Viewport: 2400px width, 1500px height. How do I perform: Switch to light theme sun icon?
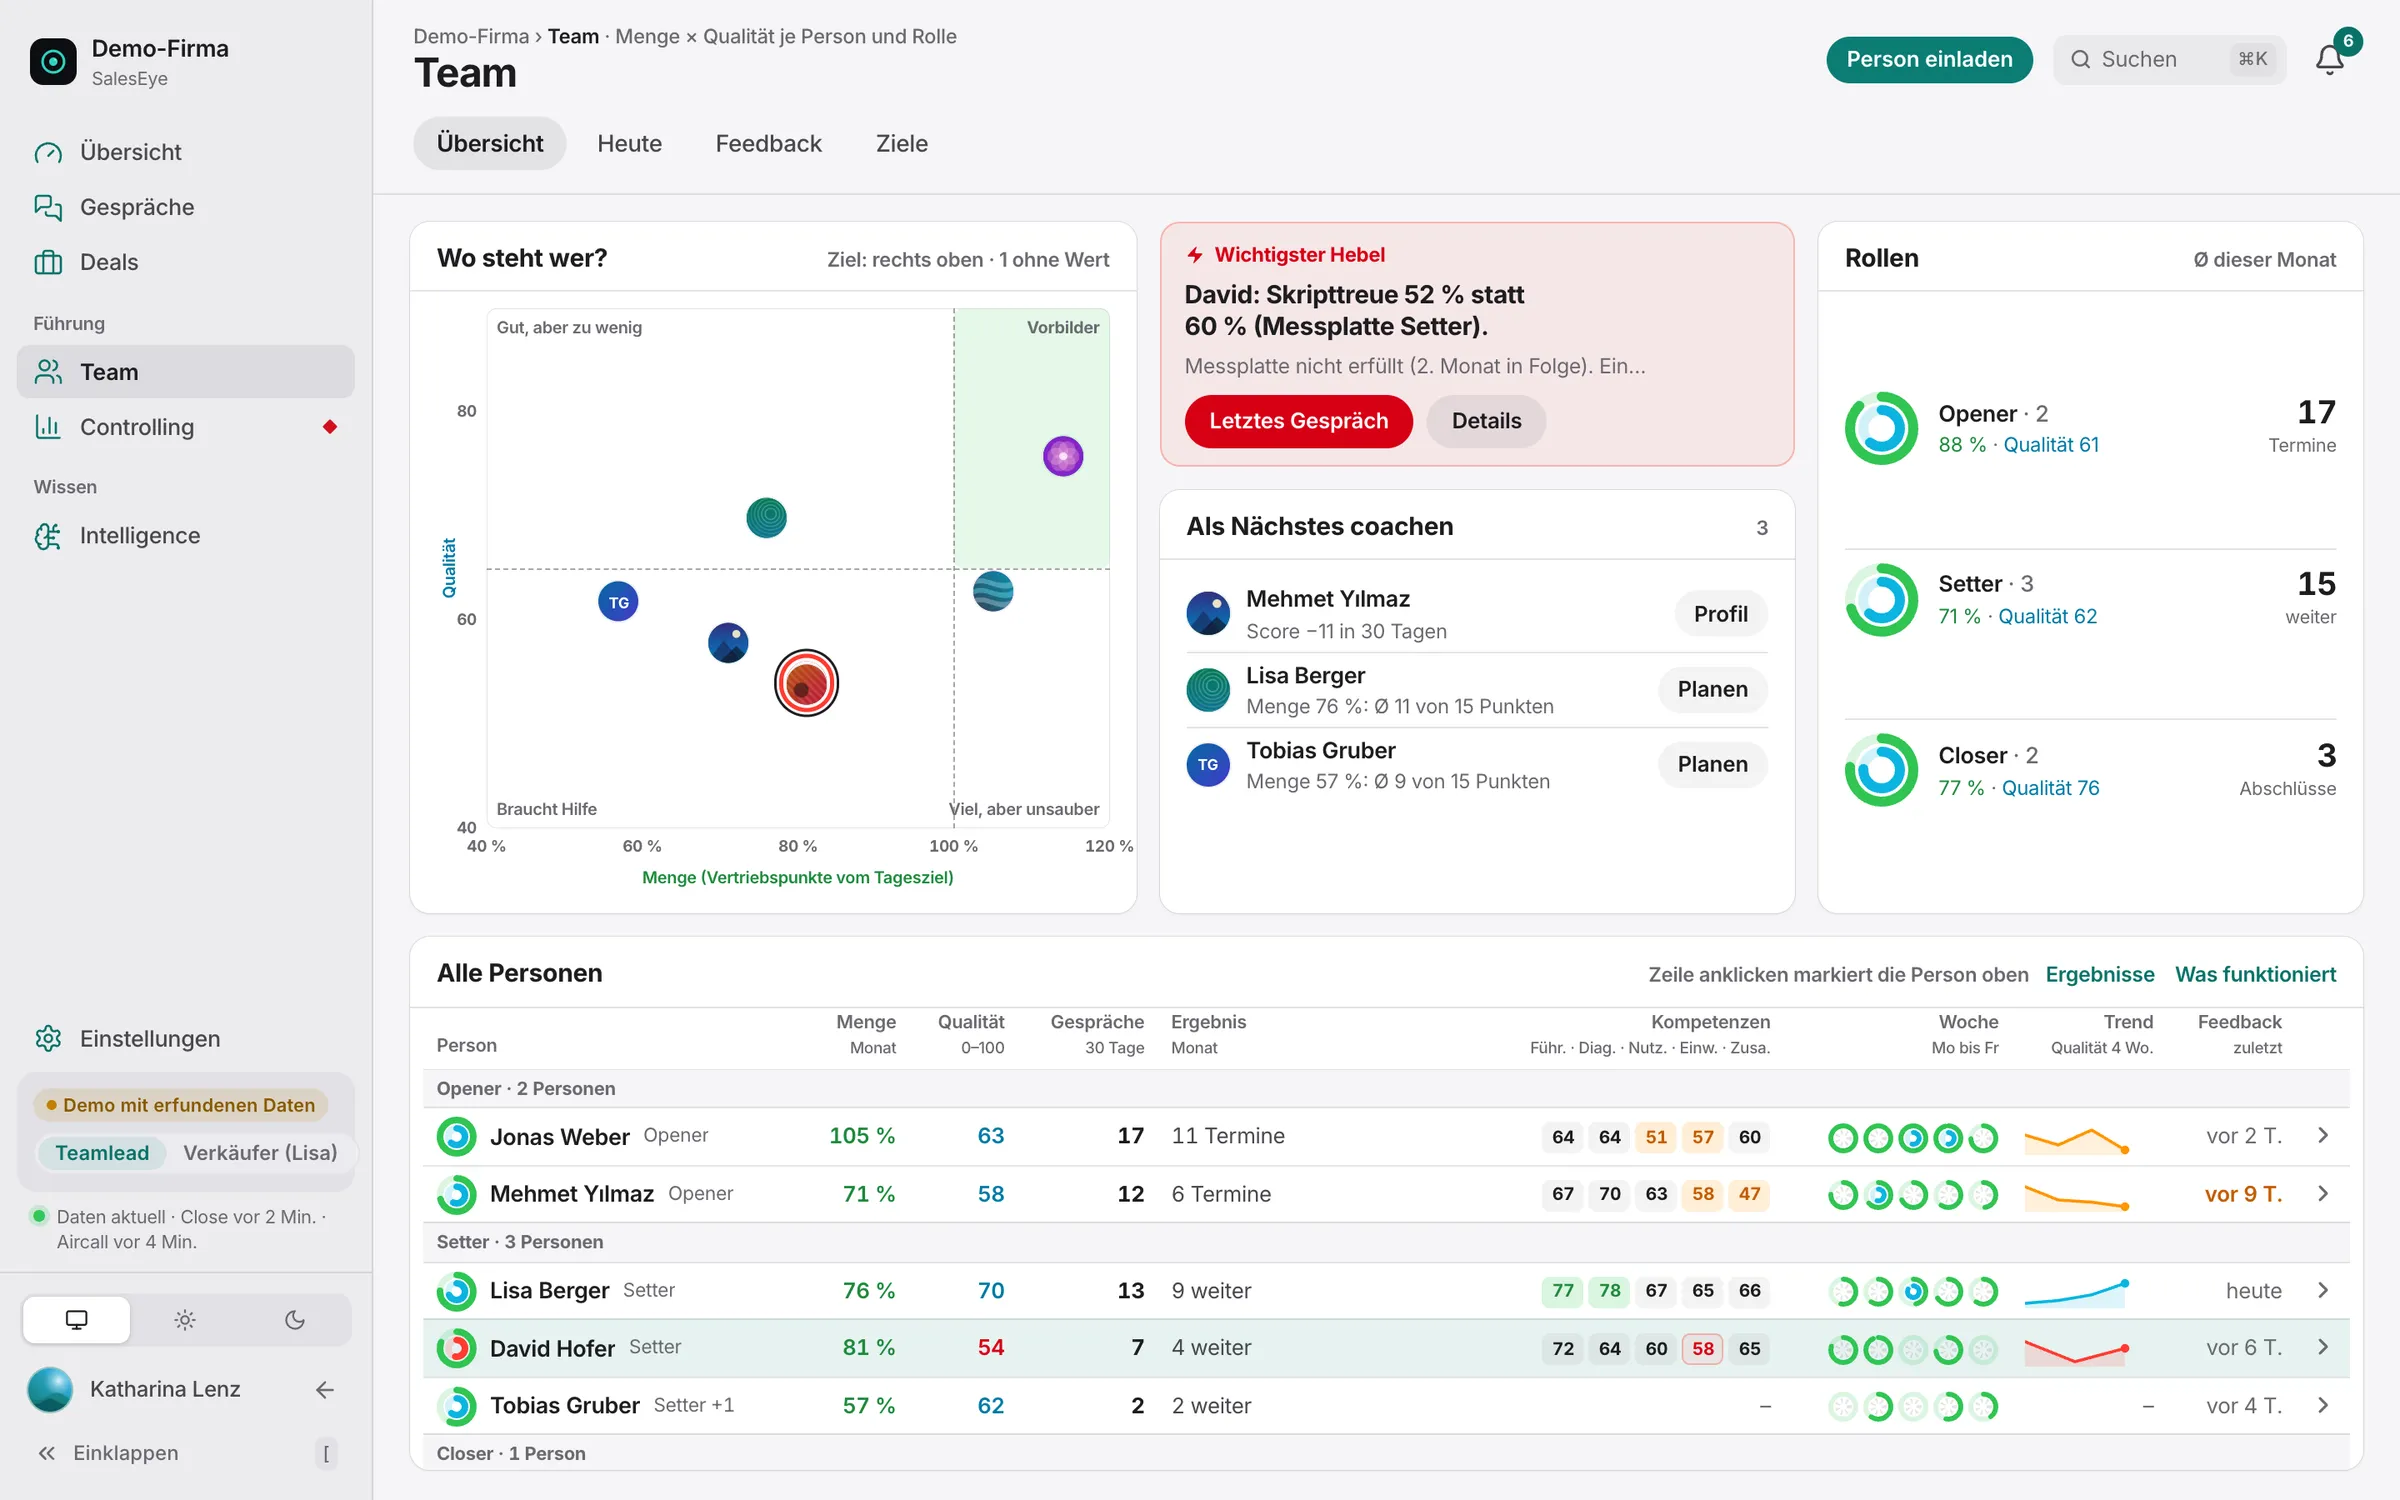coord(185,1320)
